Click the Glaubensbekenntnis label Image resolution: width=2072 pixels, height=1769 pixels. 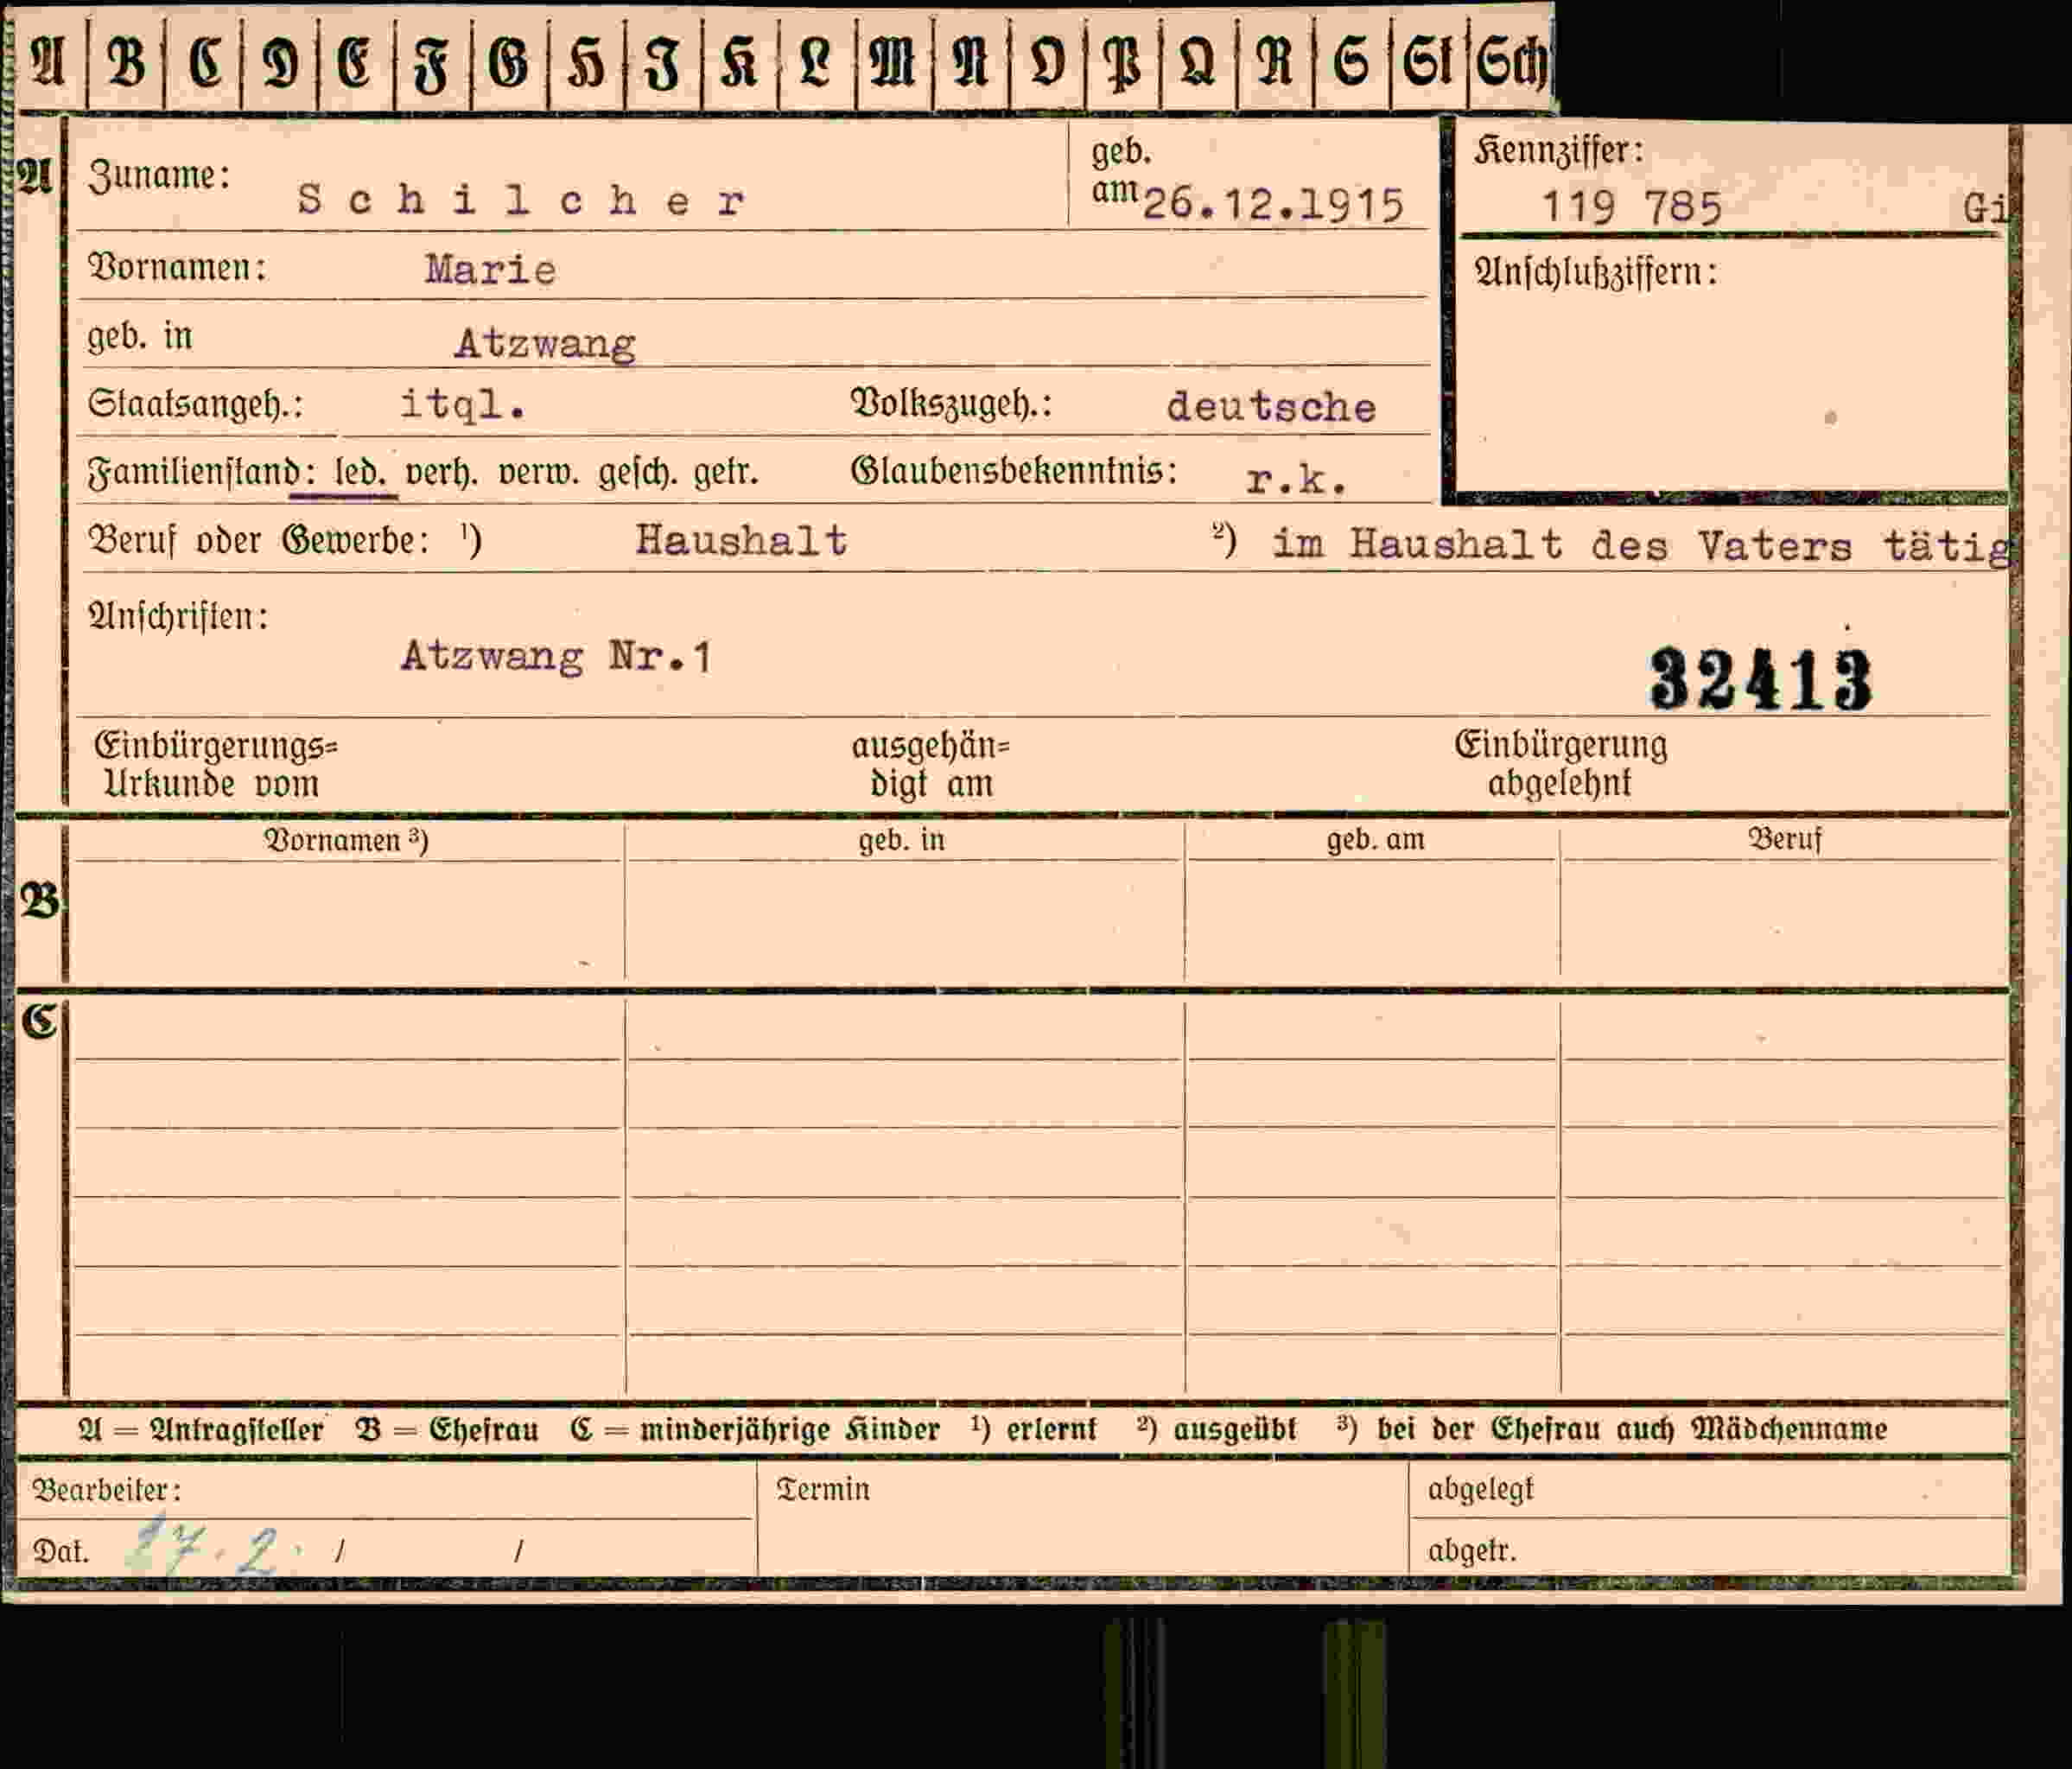pyautogui.click(x=1014, y=471)
